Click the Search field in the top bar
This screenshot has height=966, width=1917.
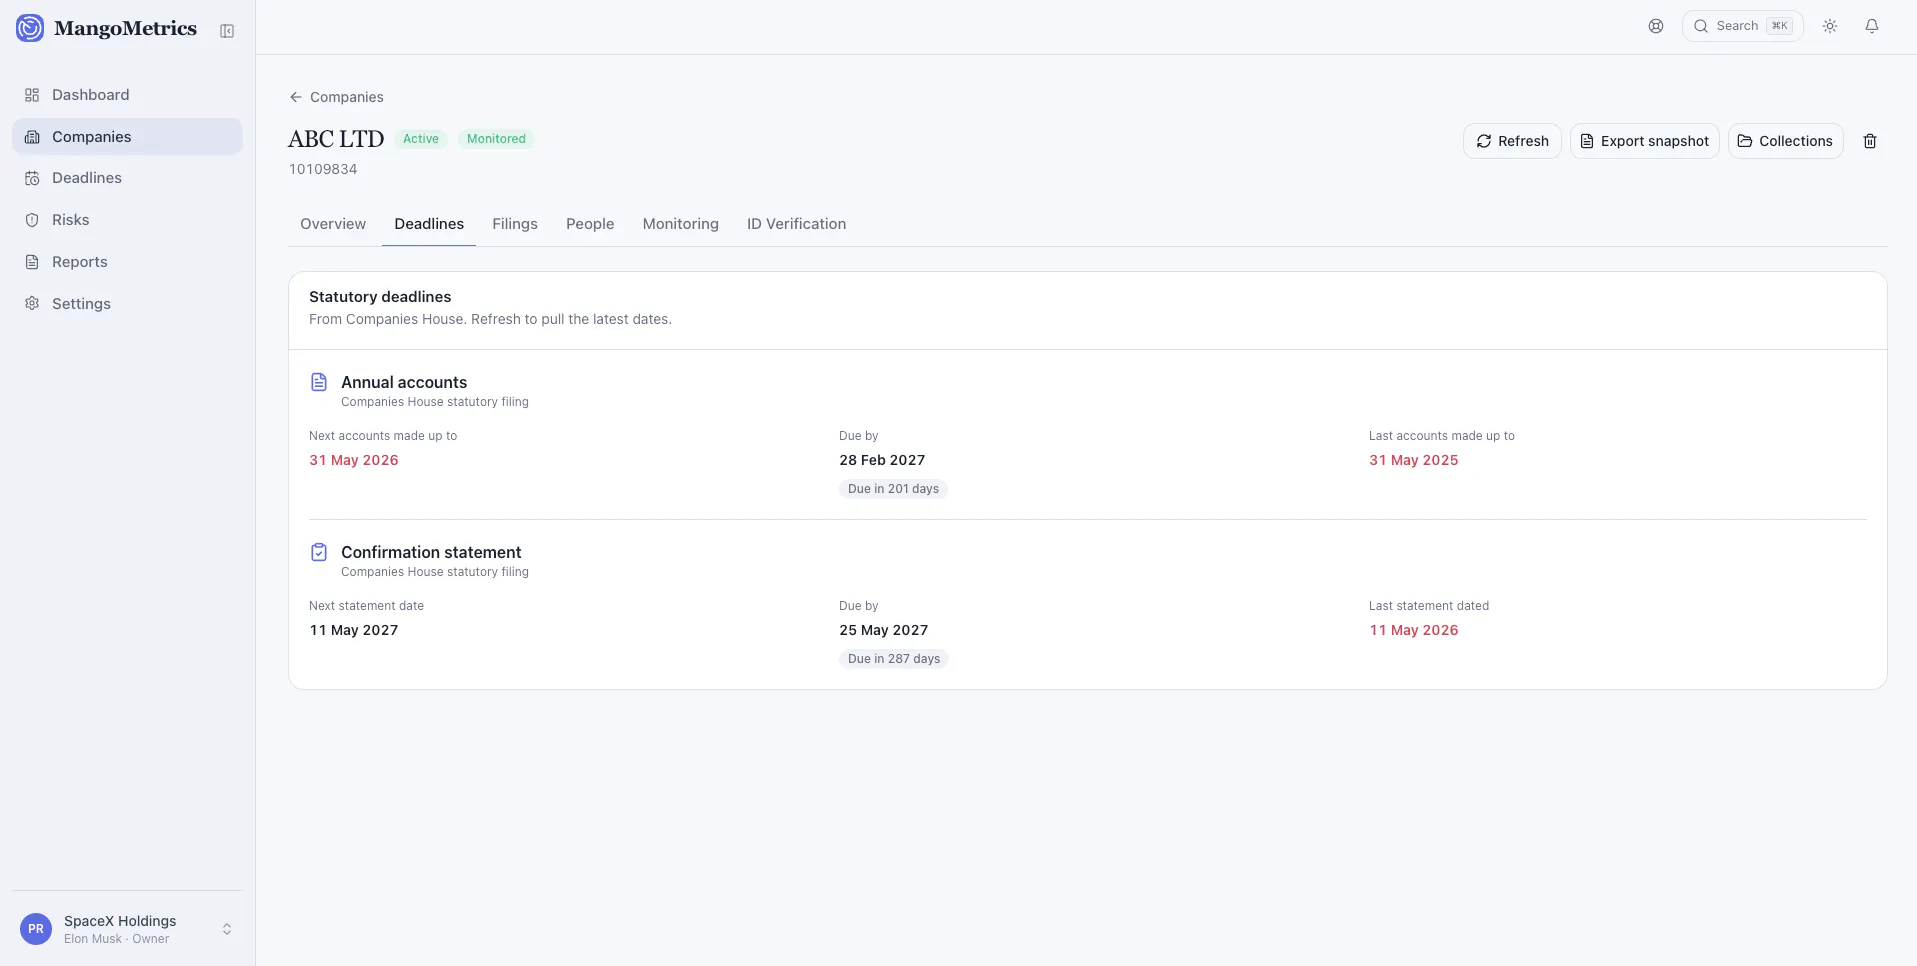1743,26
